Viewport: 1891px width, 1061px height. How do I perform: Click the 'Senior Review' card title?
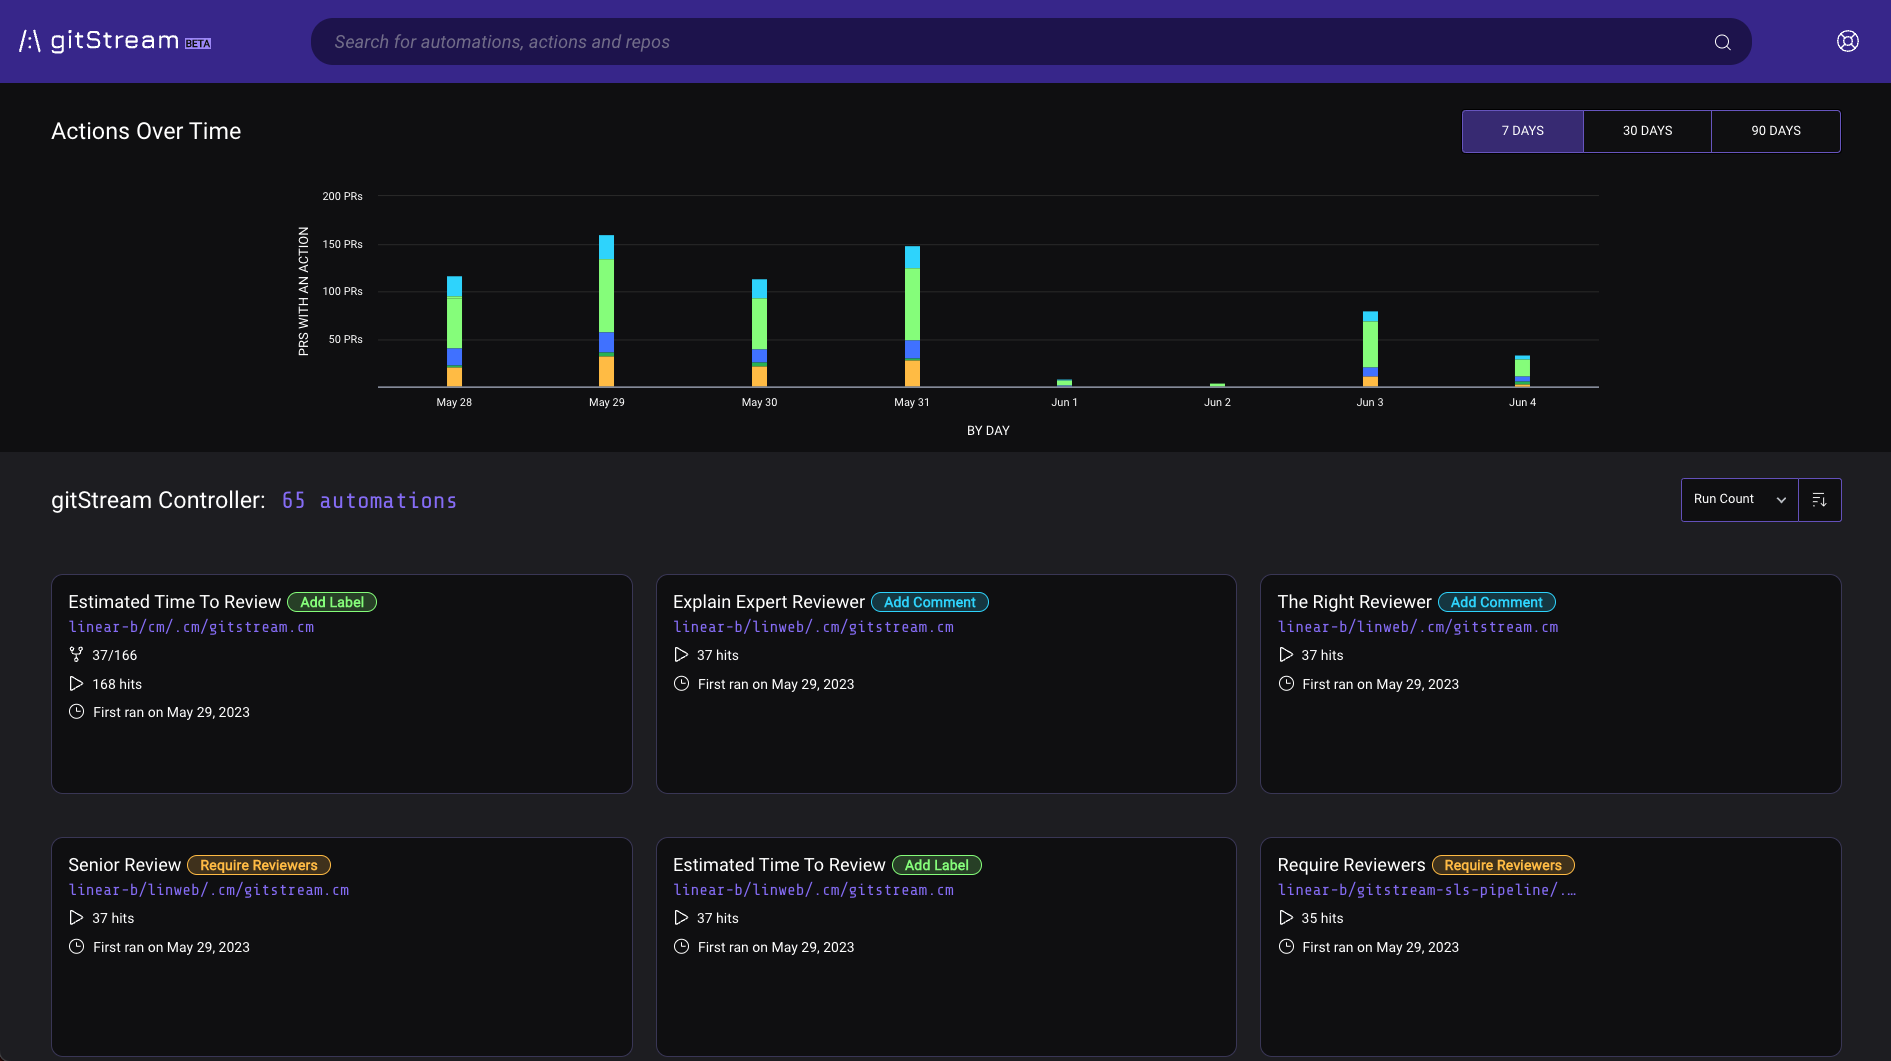click(125, 865)
